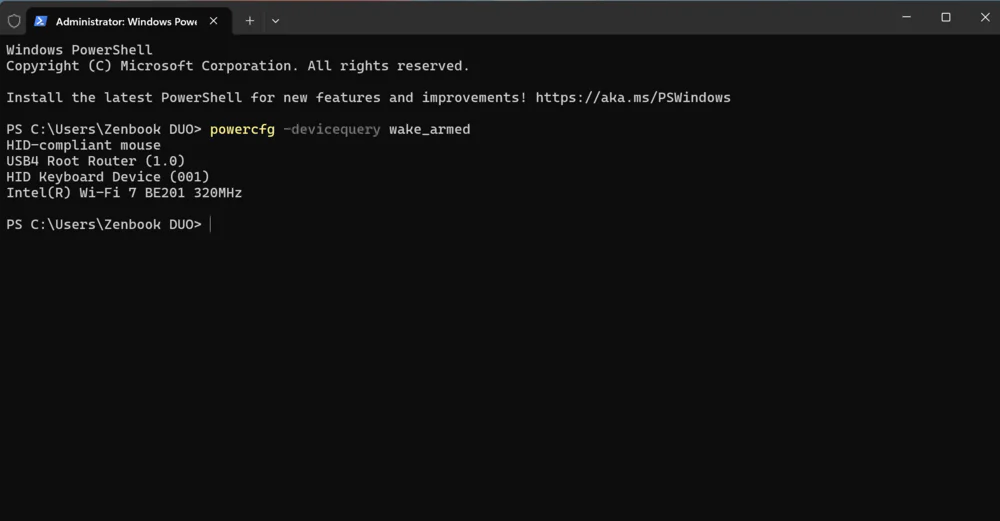This screenshot has height=521, width=1000.
Task: Minimize the terminal window
Action: [906, 17]
